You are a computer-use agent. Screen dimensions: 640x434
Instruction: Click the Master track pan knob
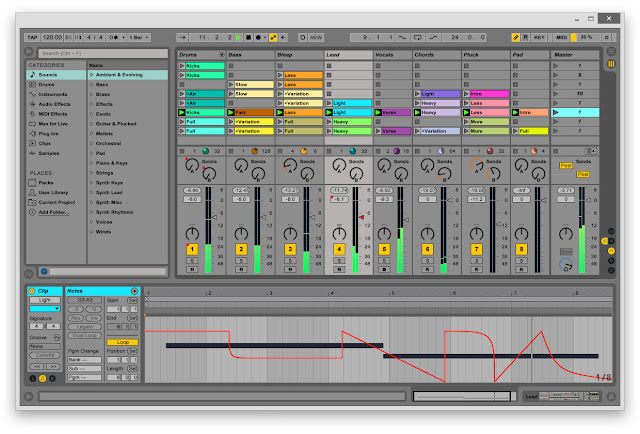566,233
